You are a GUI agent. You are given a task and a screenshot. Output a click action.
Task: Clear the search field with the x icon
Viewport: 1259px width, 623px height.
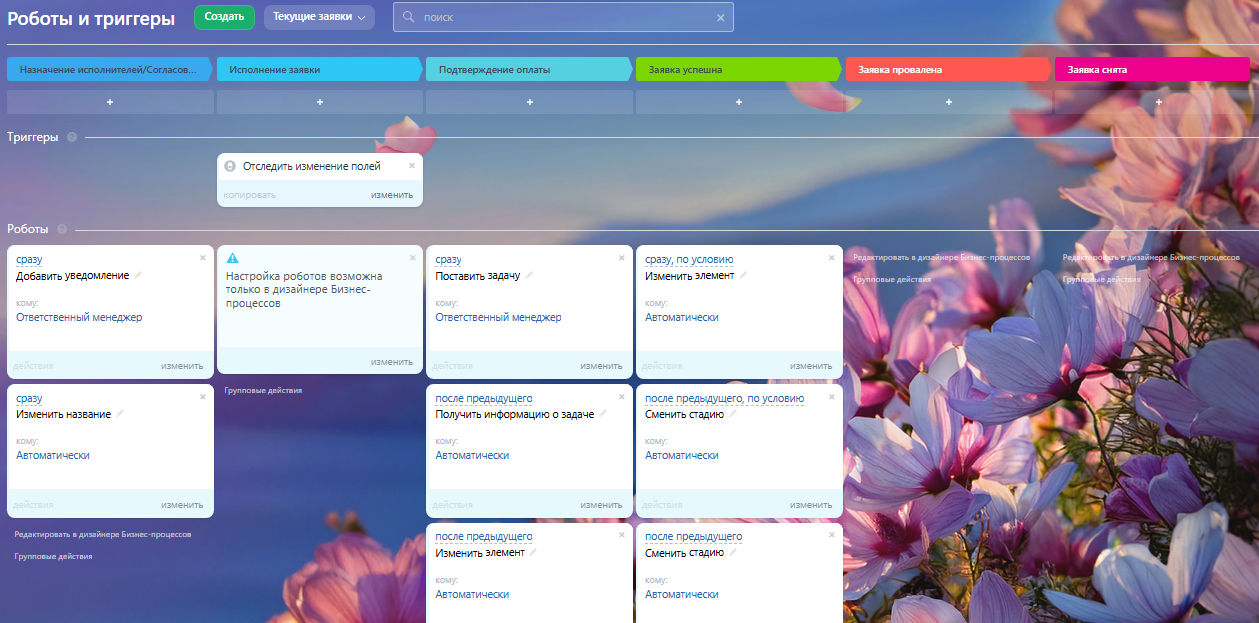[720, 17]
